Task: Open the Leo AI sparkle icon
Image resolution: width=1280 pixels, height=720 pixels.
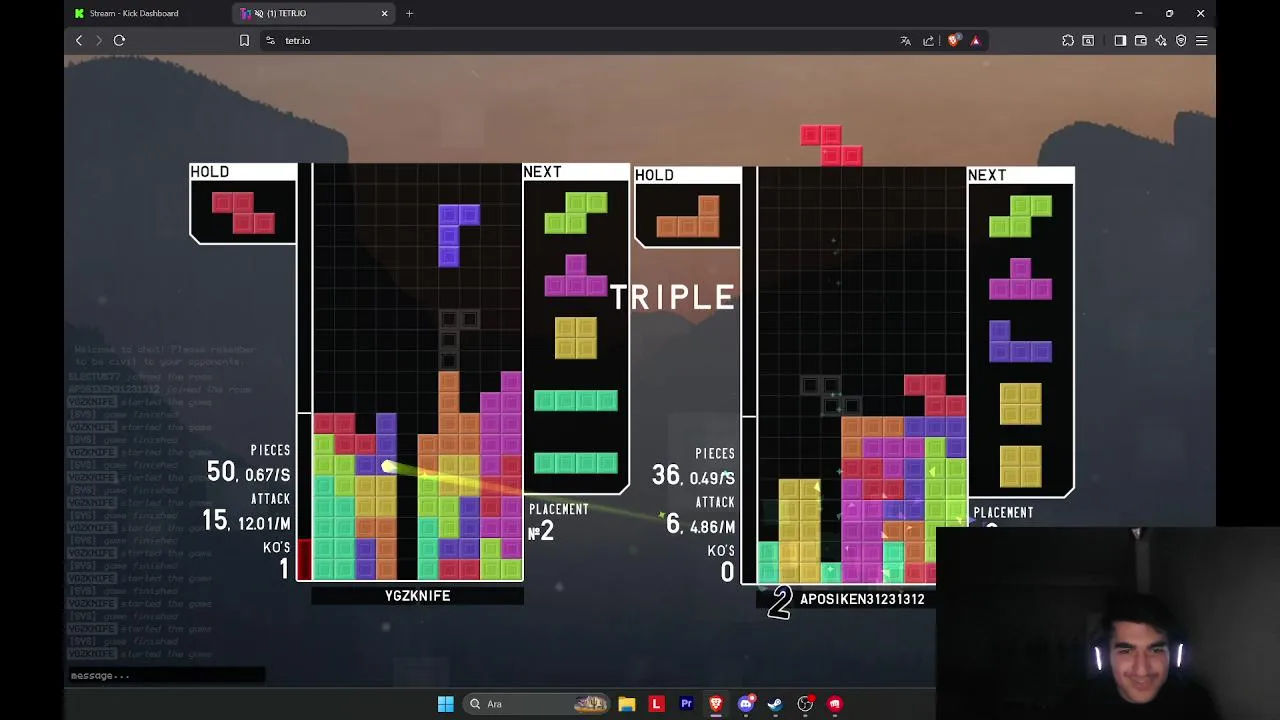Action: point(1161,40)
